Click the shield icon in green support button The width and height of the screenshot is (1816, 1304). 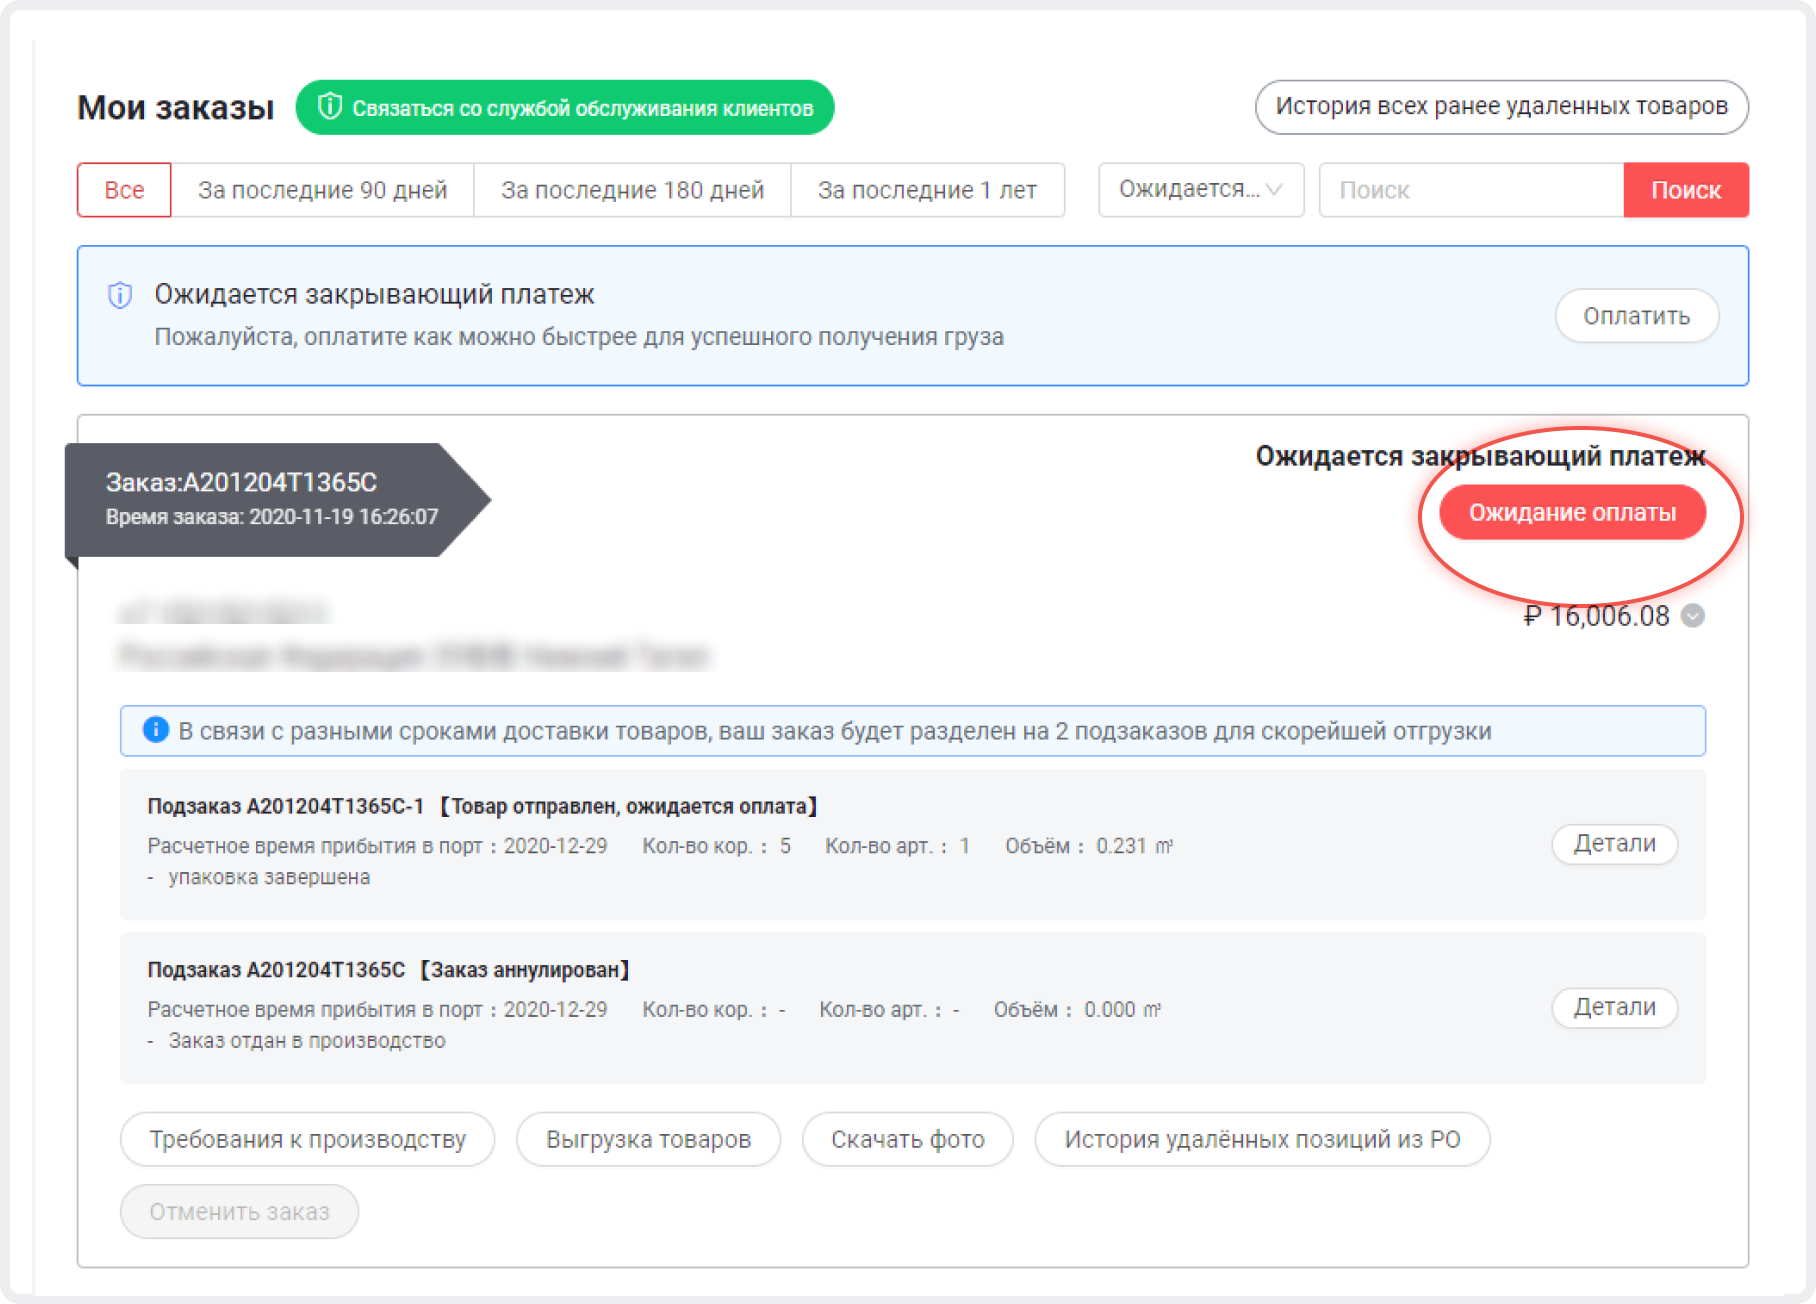[330, 107]
